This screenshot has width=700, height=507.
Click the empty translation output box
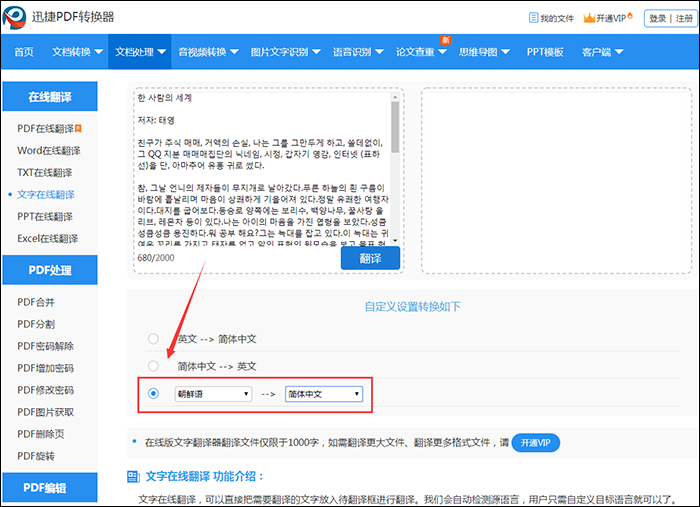[x=556, y=180]
